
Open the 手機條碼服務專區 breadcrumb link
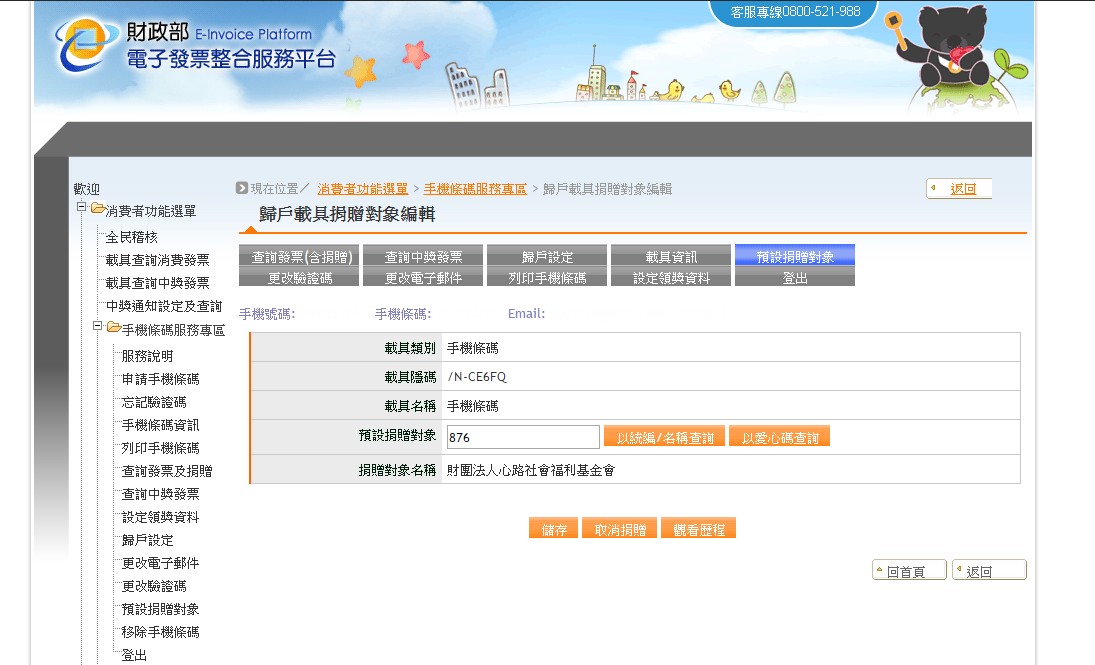475,189
